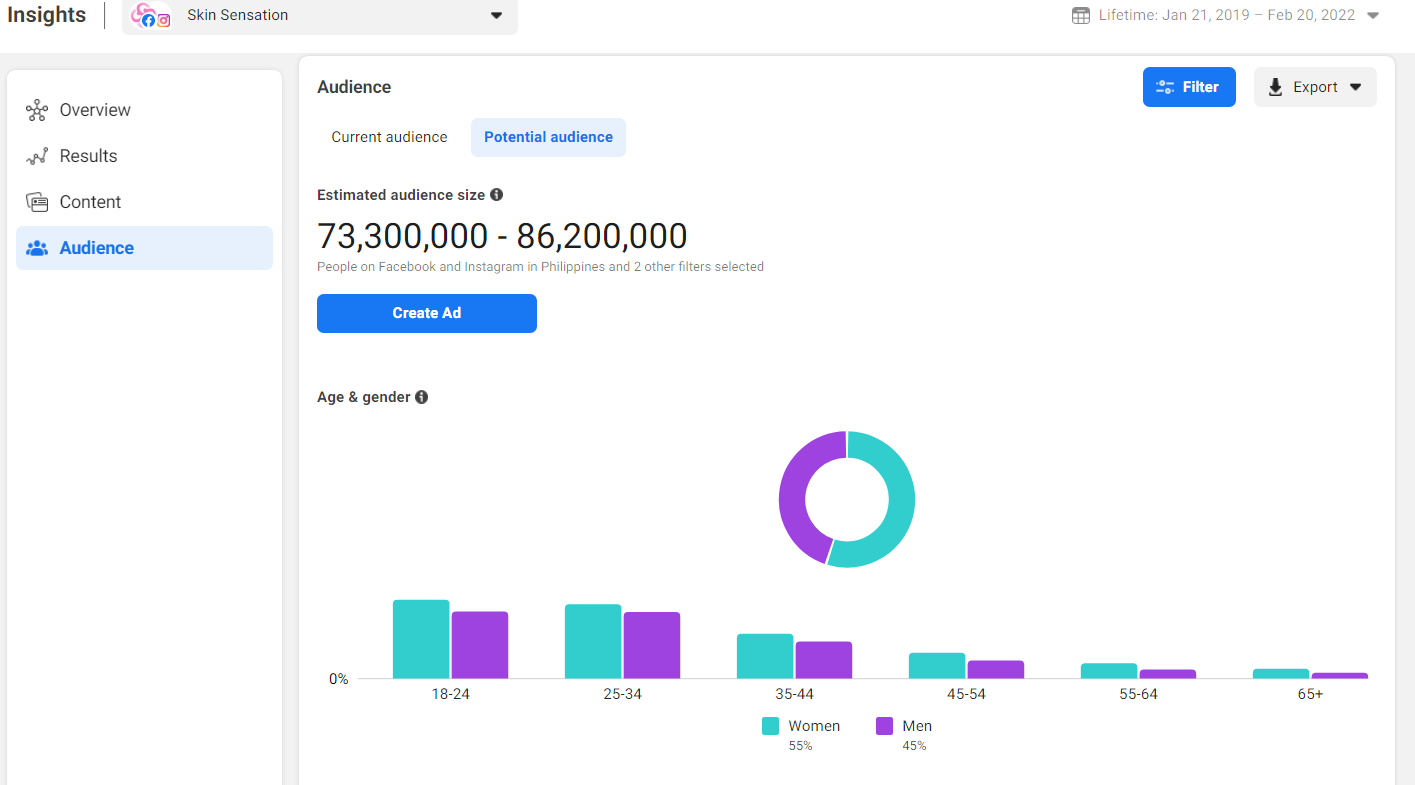This screenshot has height=785, width=1415.
Task: Click the Insights page title
Action: 47,15
